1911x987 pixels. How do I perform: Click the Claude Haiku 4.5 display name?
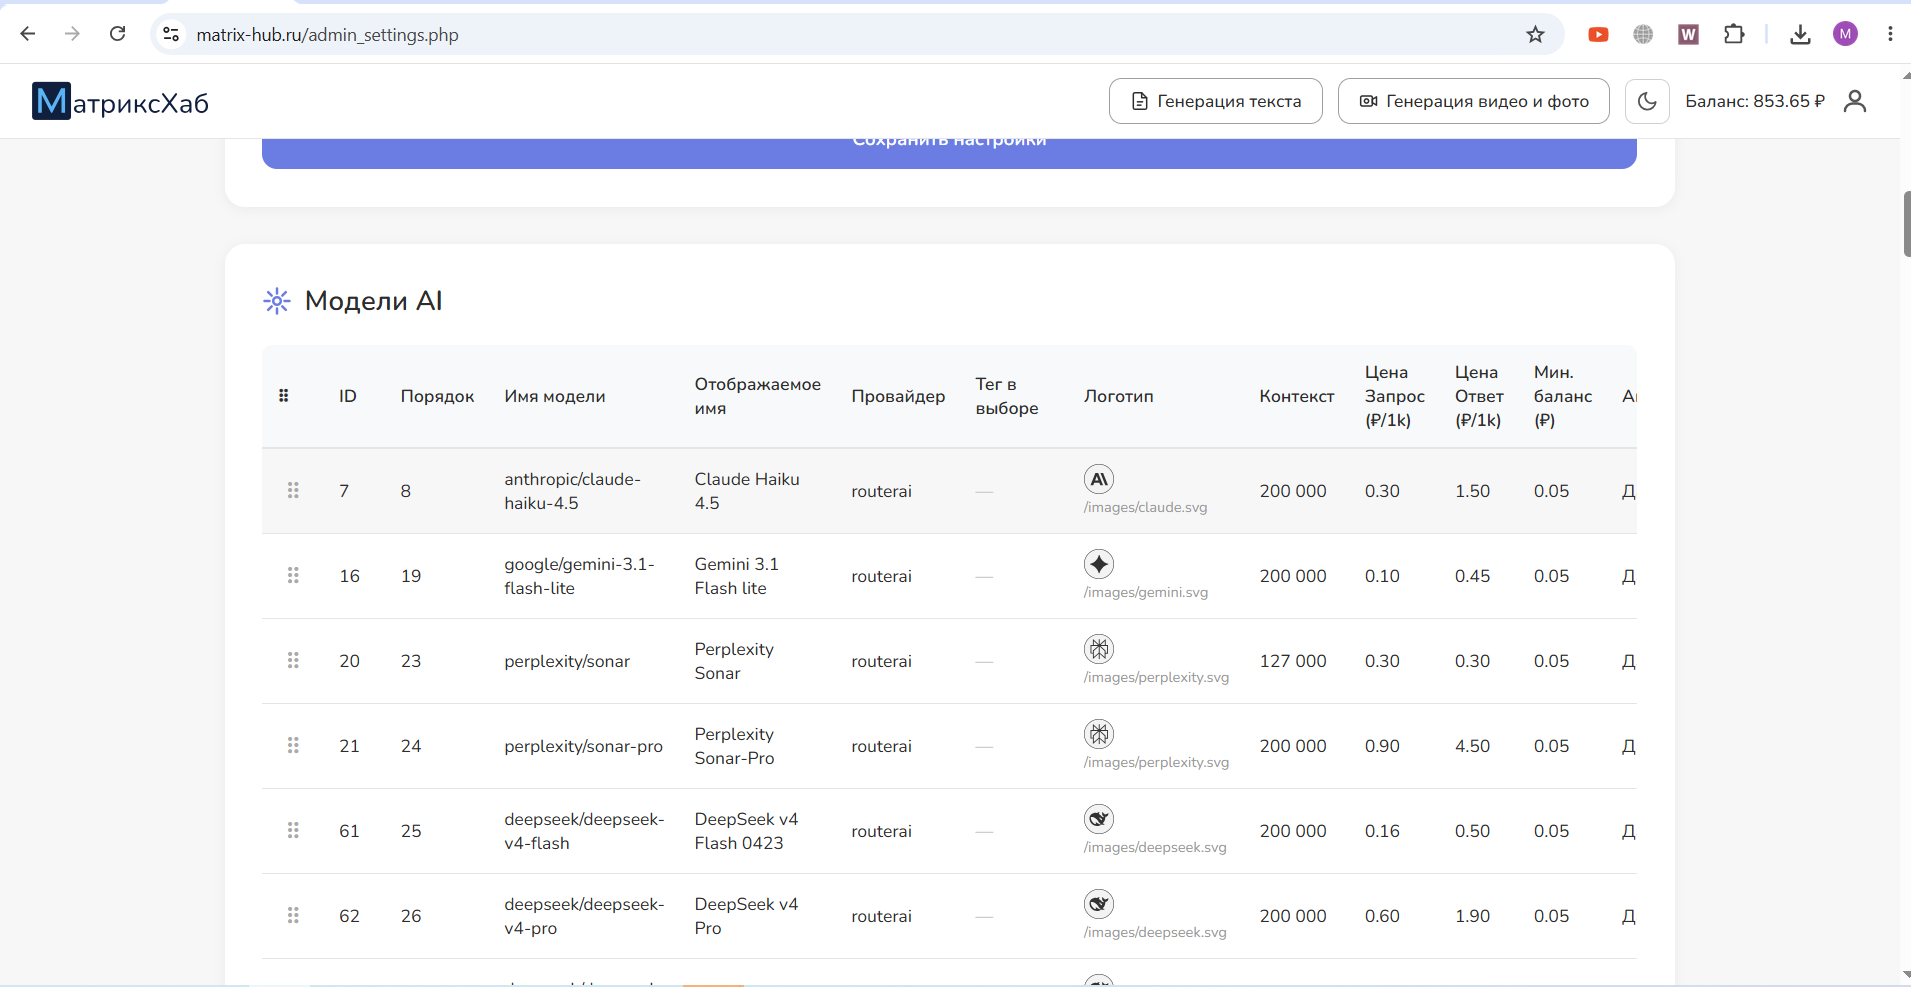click(x=747, y=491)
